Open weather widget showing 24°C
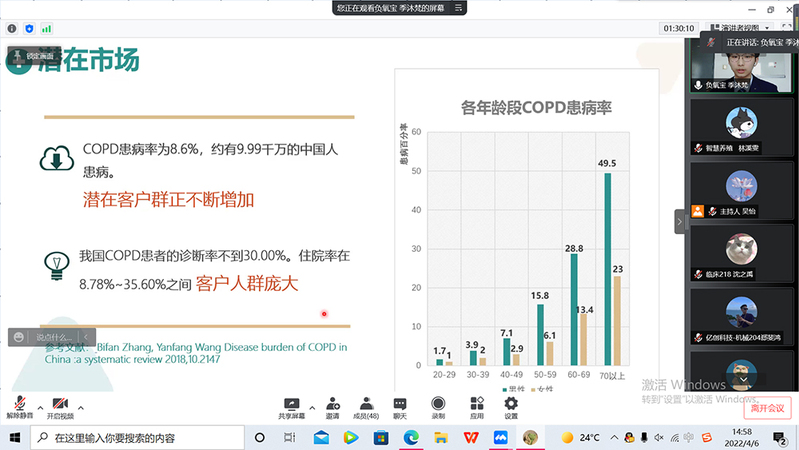799x450 pixels. coord(580,437)
